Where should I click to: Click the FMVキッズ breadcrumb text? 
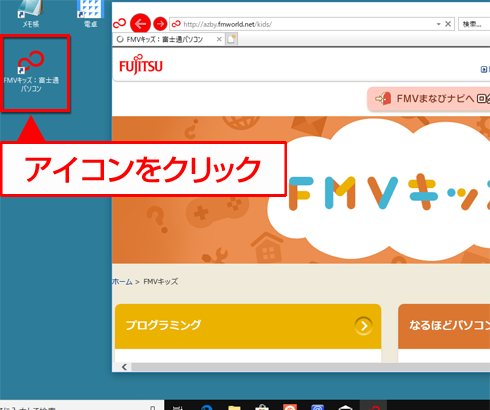pyautogui.click(x=161, y=282)
